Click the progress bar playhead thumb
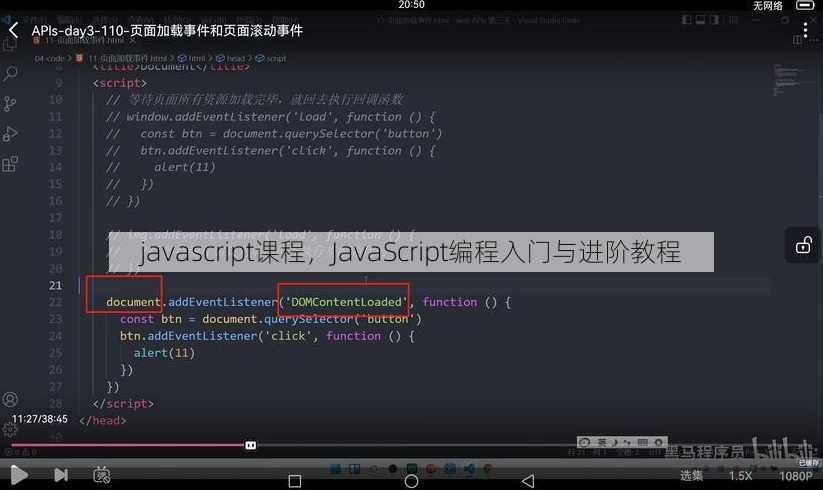The image size is (823, 490). click(x=251, y=445)
